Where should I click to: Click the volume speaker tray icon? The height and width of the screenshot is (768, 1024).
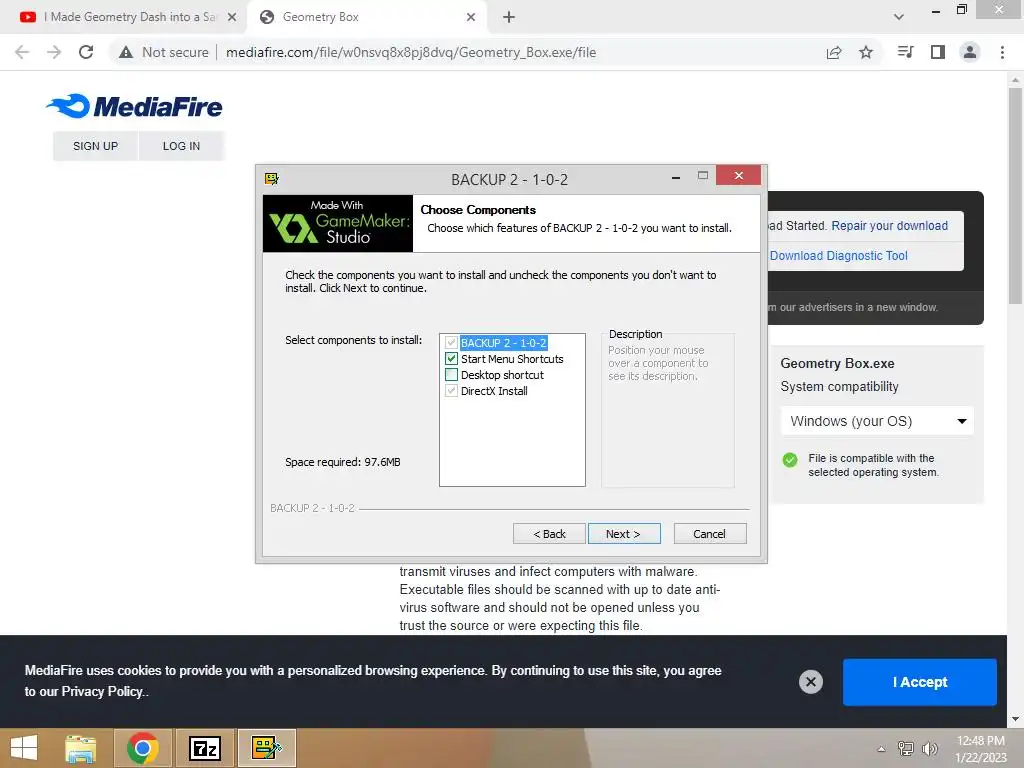(x=929, y=748)
